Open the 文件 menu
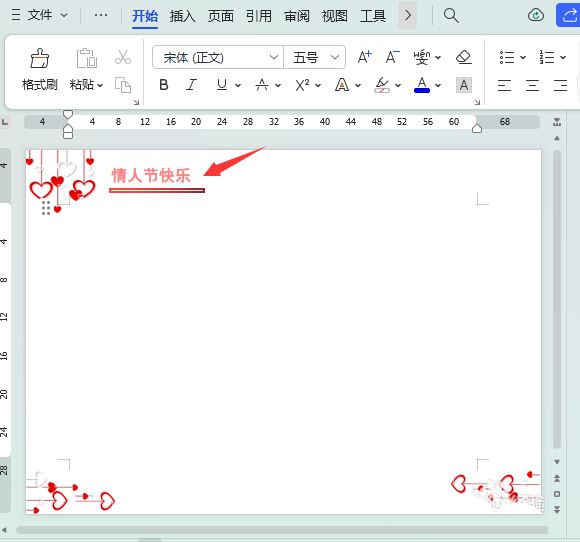This screenshot has height=542, width=580. coord(40,15)
